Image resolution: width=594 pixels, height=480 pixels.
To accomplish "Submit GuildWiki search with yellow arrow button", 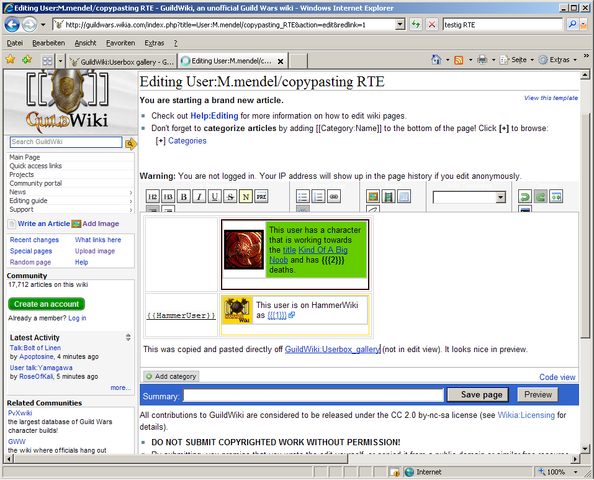I will coord(131,144).
